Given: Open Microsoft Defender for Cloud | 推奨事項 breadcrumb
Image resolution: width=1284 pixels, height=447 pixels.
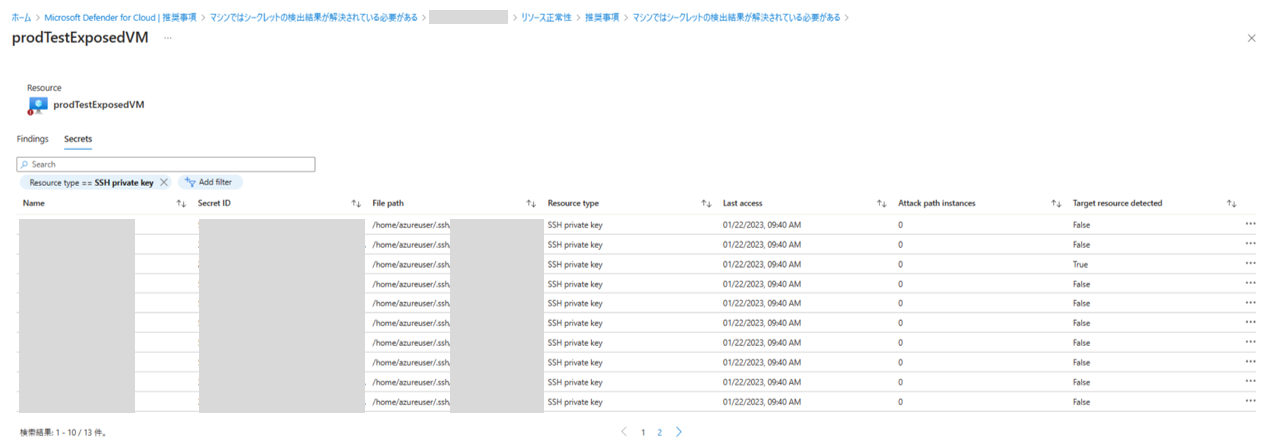Looking at the screenshot, I should click(120, 17).
